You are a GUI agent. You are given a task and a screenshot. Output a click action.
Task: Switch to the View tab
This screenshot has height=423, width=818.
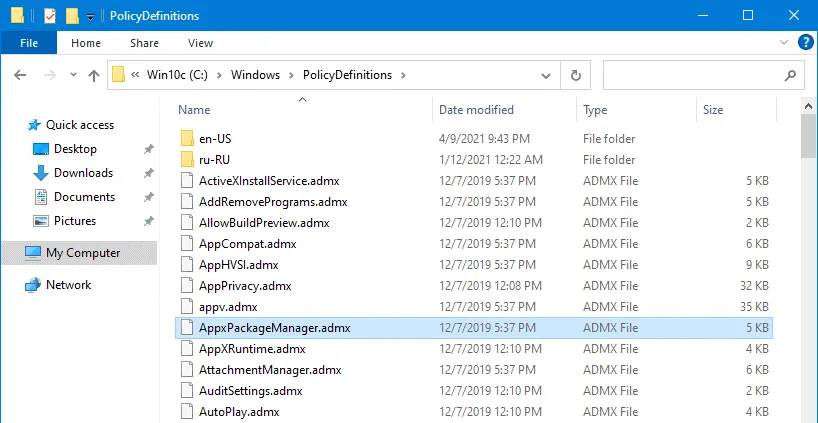click(x=200, y=43)
